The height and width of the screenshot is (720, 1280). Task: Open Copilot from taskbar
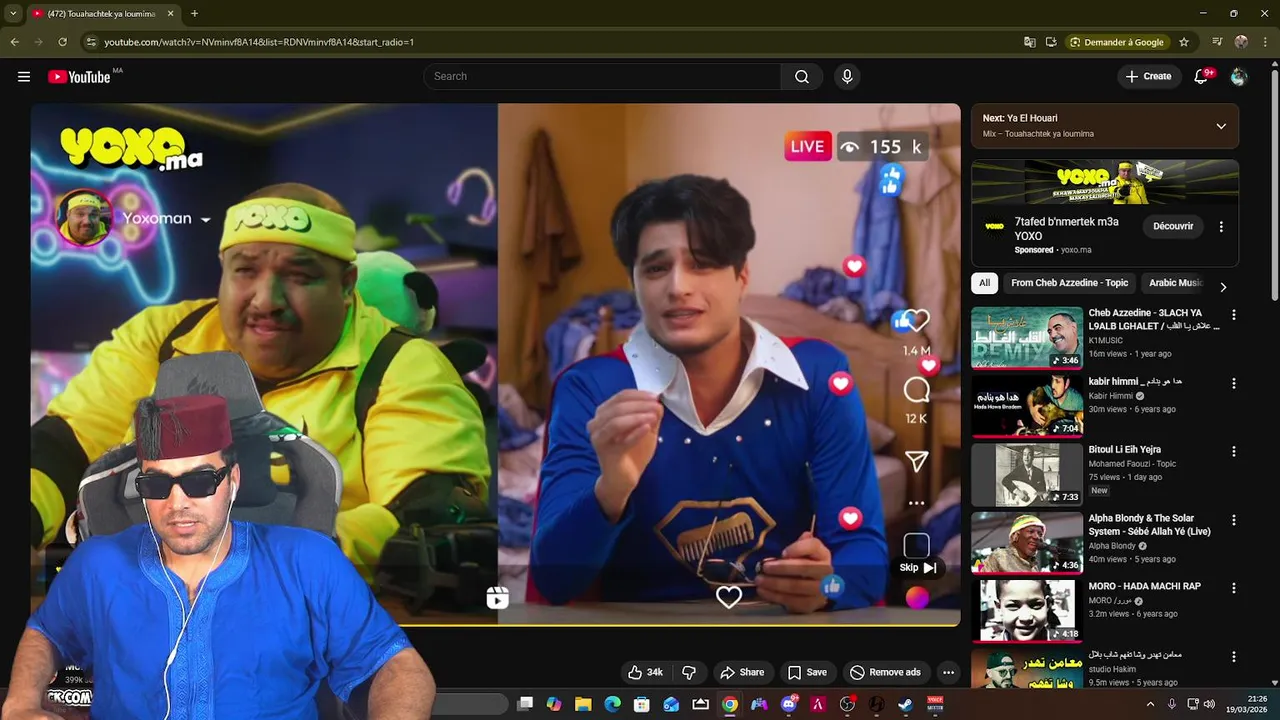[x=554, y=704]
